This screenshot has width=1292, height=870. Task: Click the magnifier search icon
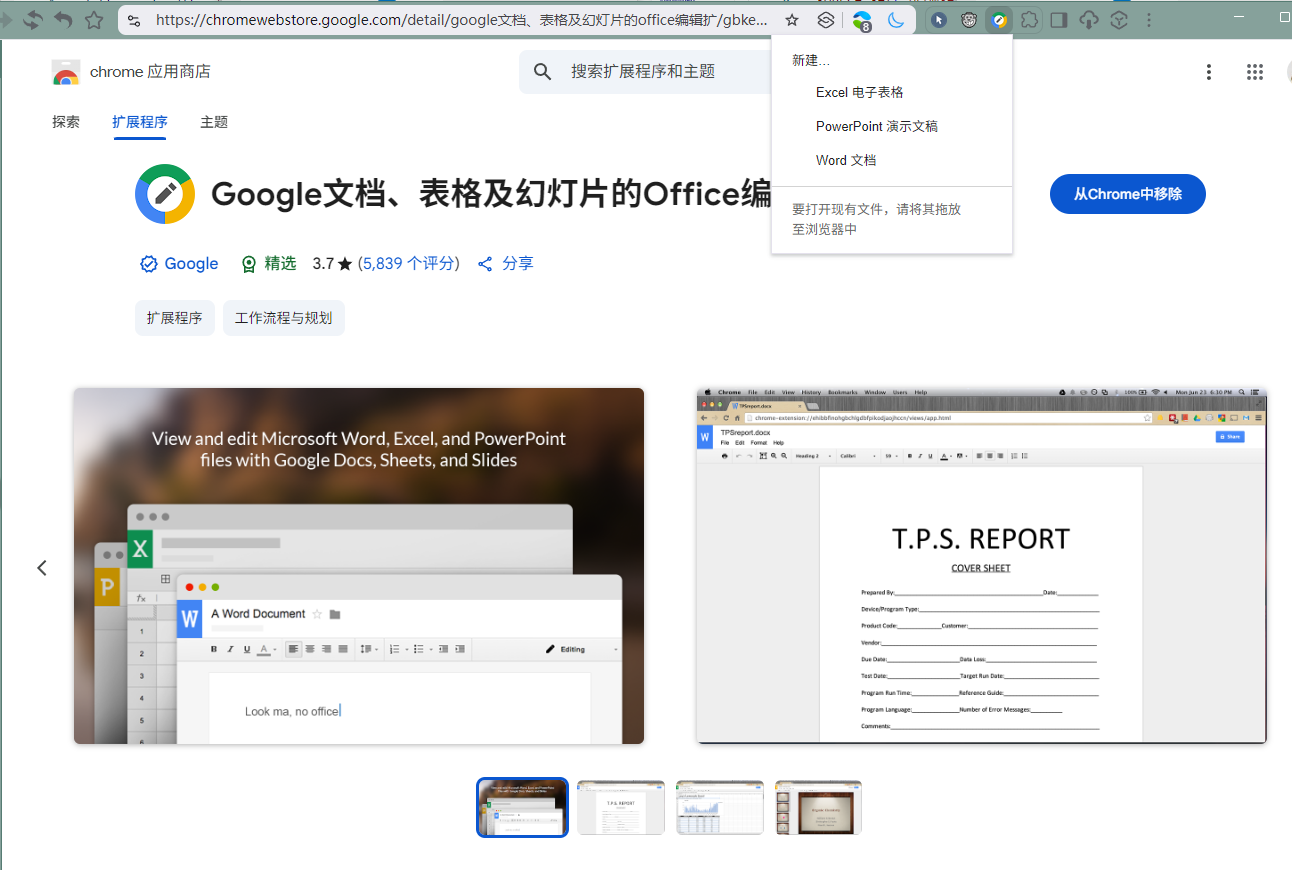click(543, 71)
